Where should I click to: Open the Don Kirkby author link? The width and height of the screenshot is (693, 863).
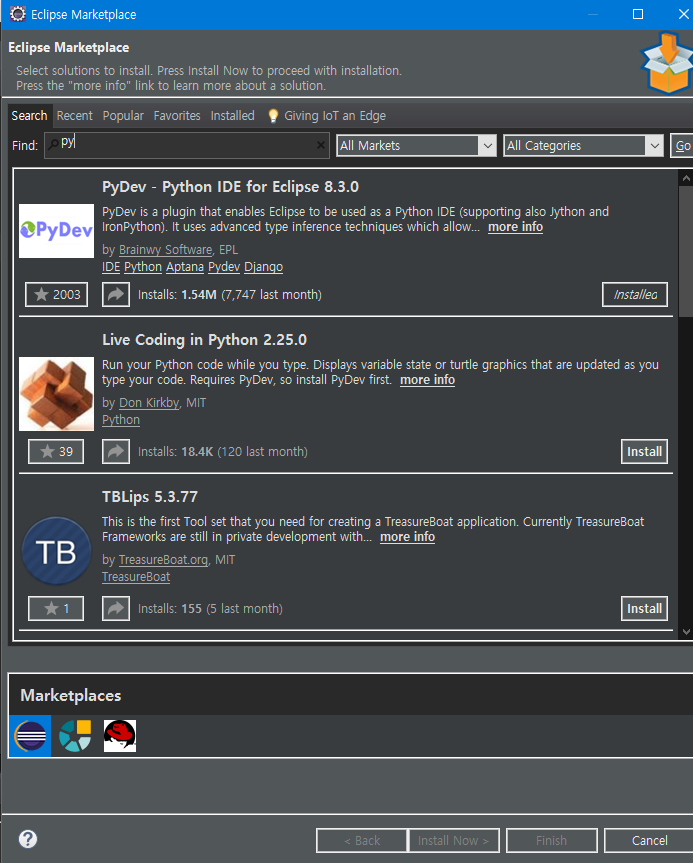pyautogui.click(x=149, y=403)
